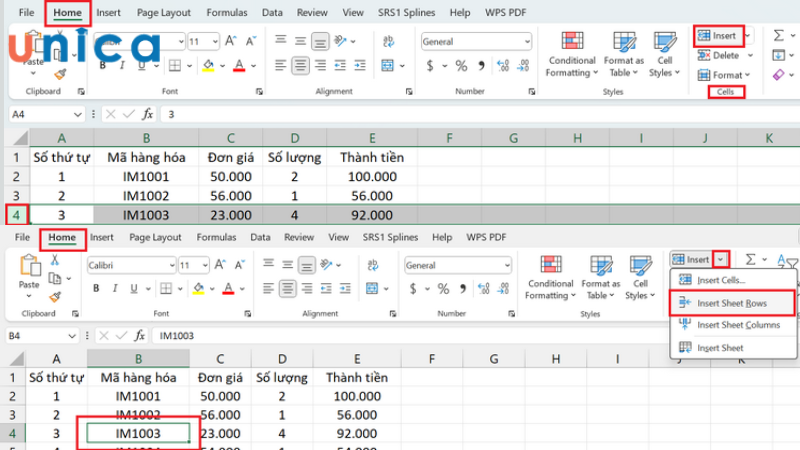The image size is (800, 450).
Task: Expand Name Box A4 dropdown in top window
Action: pyautogui.click(x=78, y=114)
